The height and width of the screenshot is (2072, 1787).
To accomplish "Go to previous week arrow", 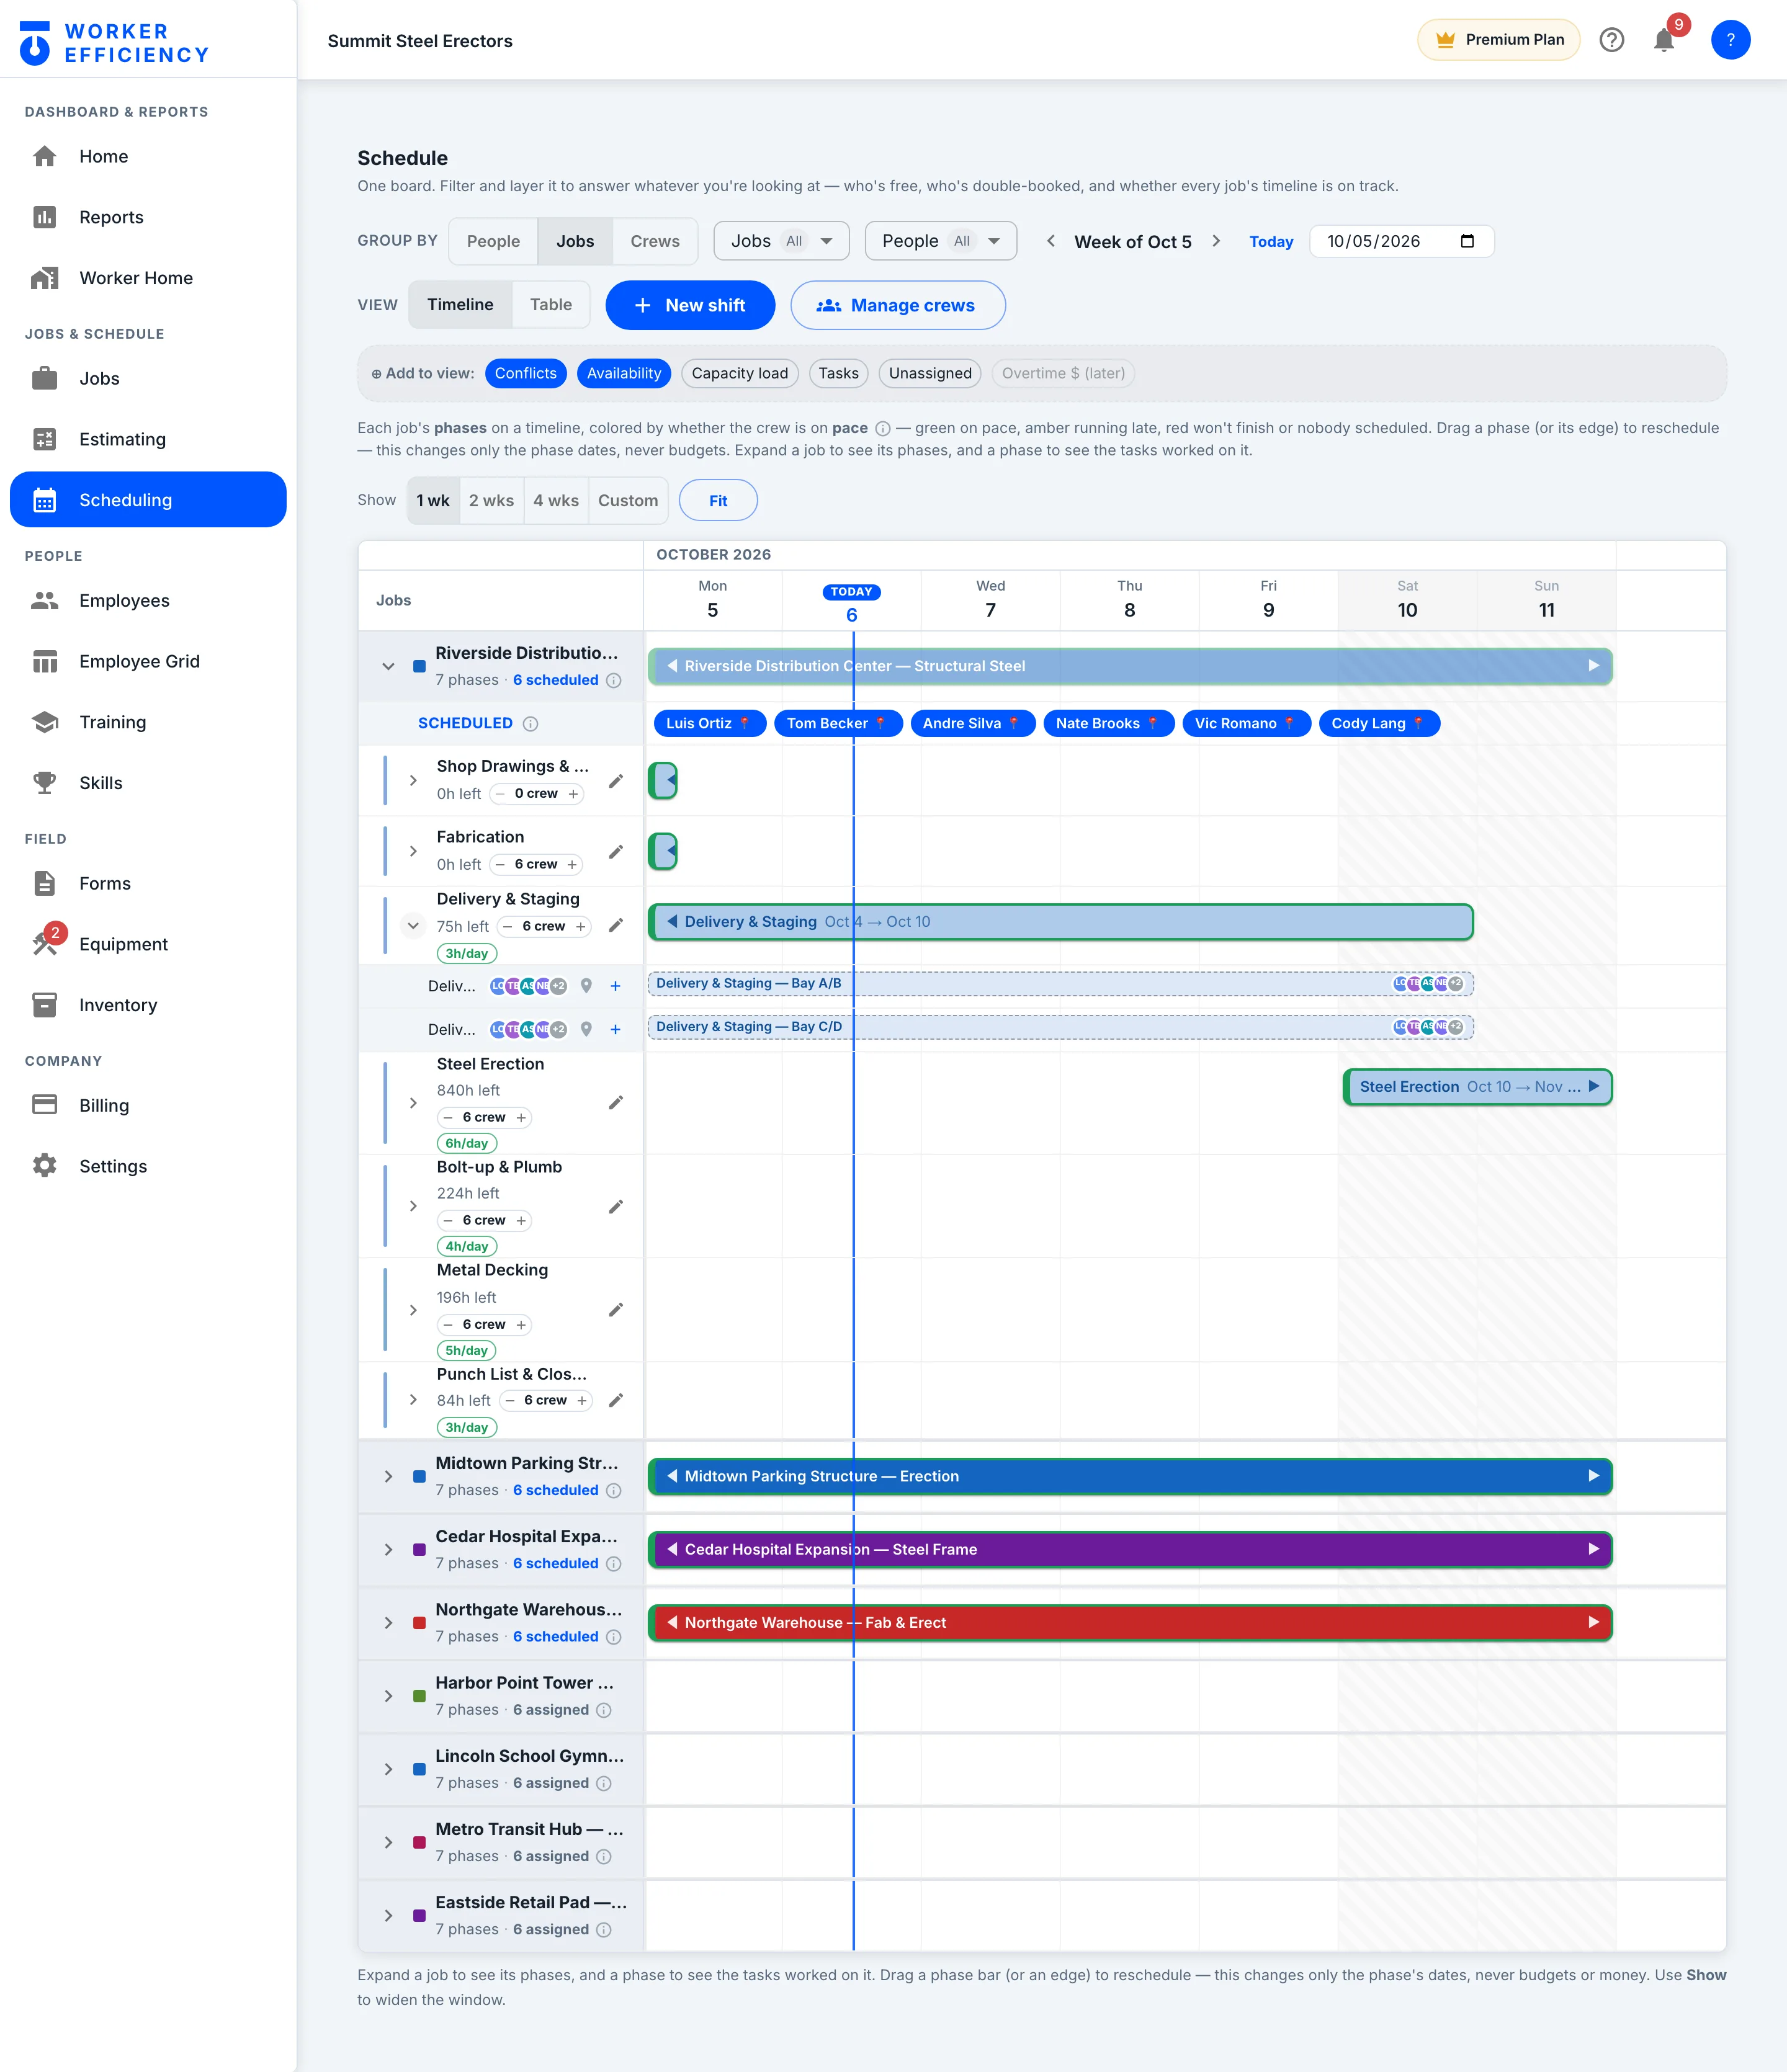I will pyautogui.click(x=1050, y=241).
